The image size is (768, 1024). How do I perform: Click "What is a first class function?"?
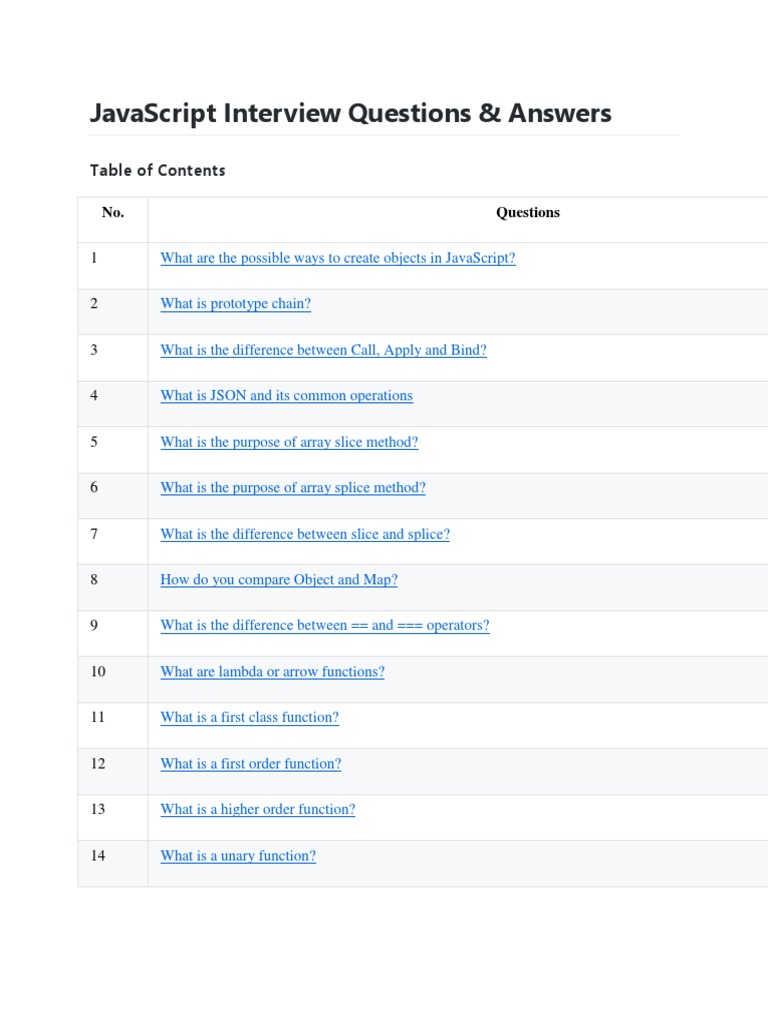click(x=250, y=718)
